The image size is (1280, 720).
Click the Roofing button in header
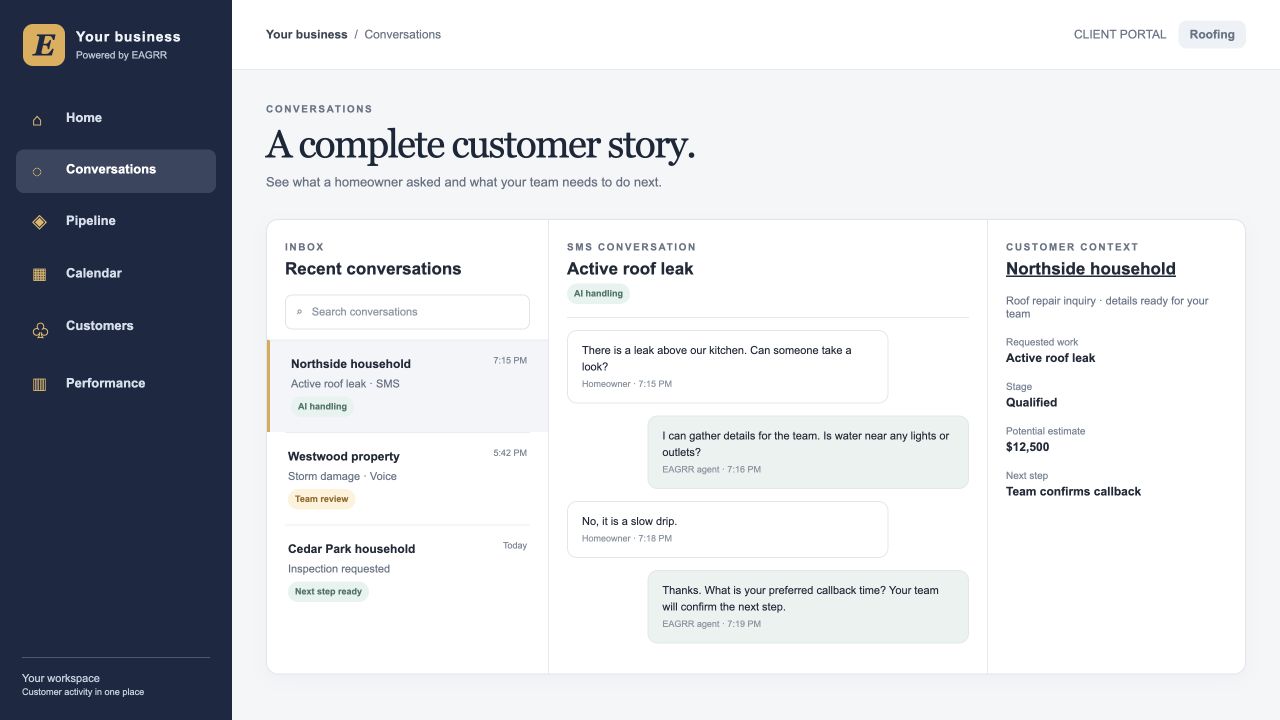[1212, 34]
